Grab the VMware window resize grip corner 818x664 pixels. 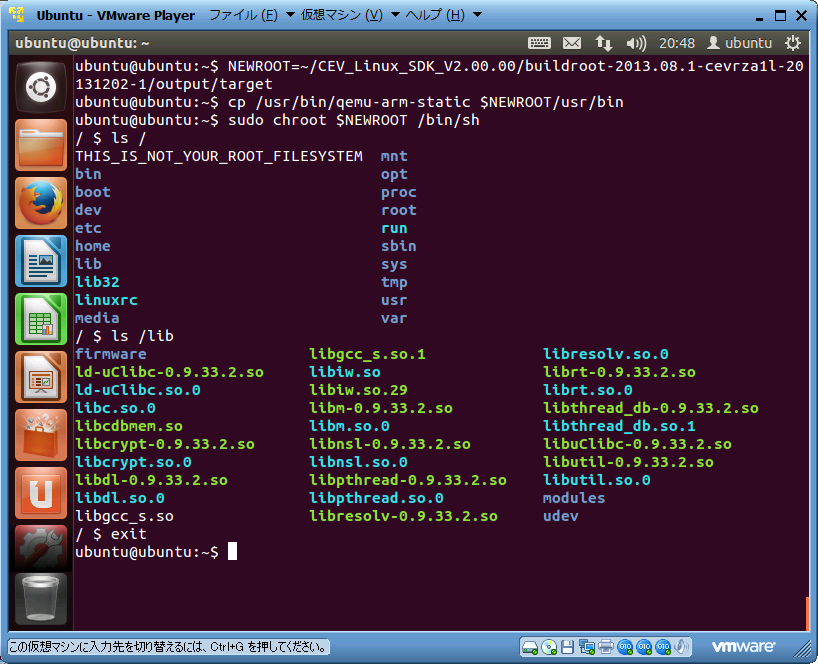pyautogui.click(x=803, y=648)
